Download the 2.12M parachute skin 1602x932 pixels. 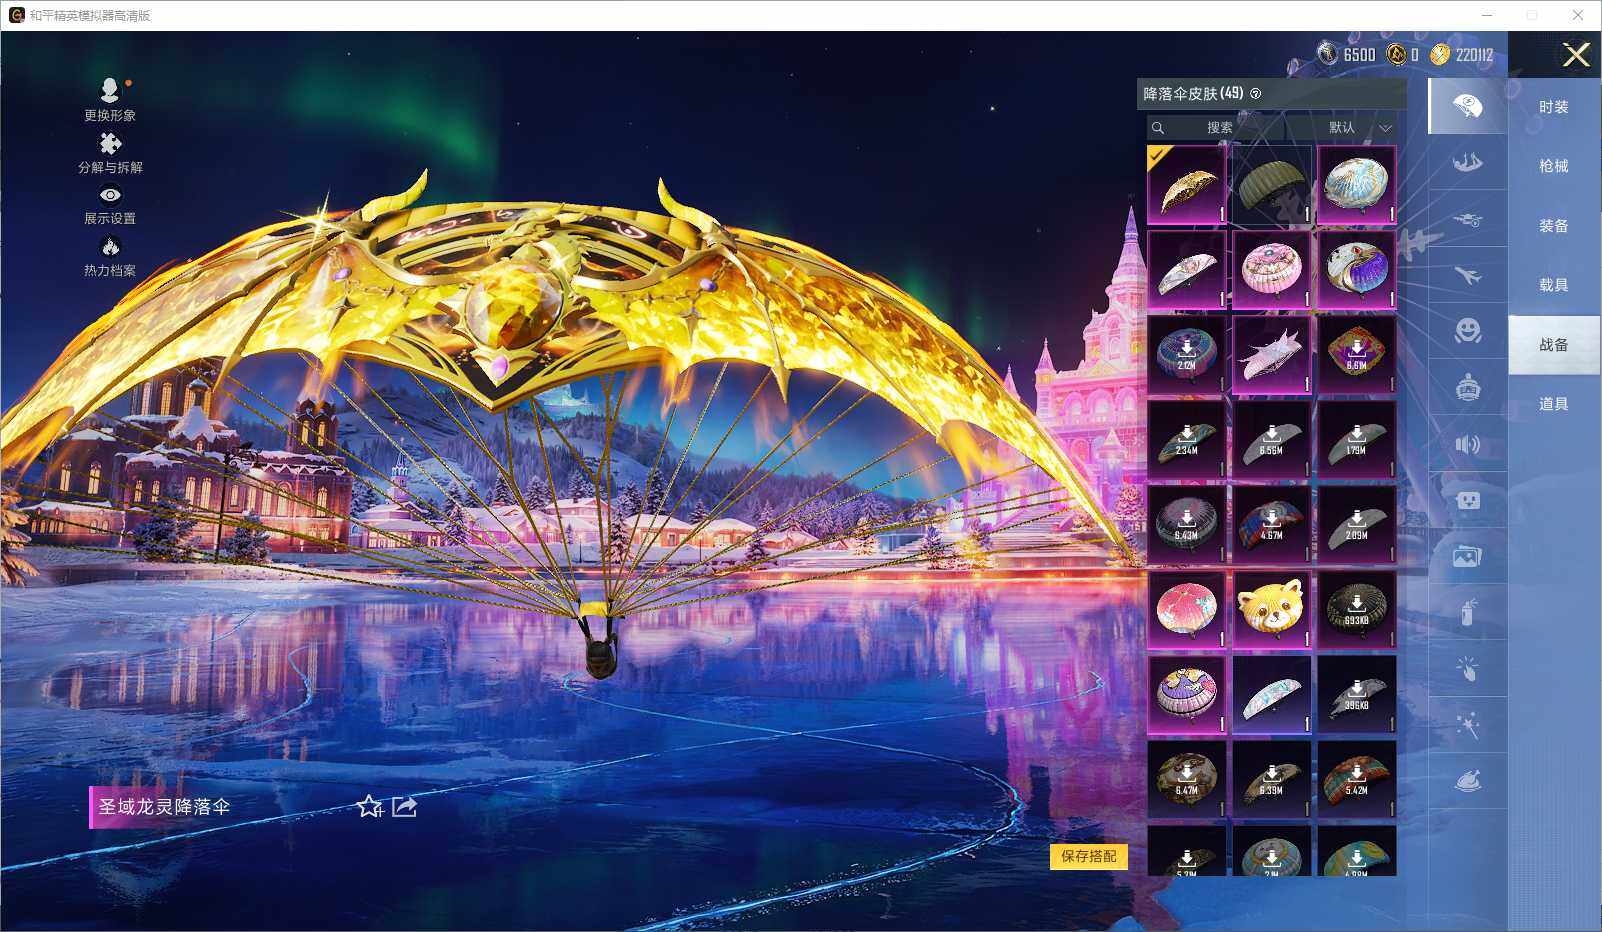pos(1186,354)
